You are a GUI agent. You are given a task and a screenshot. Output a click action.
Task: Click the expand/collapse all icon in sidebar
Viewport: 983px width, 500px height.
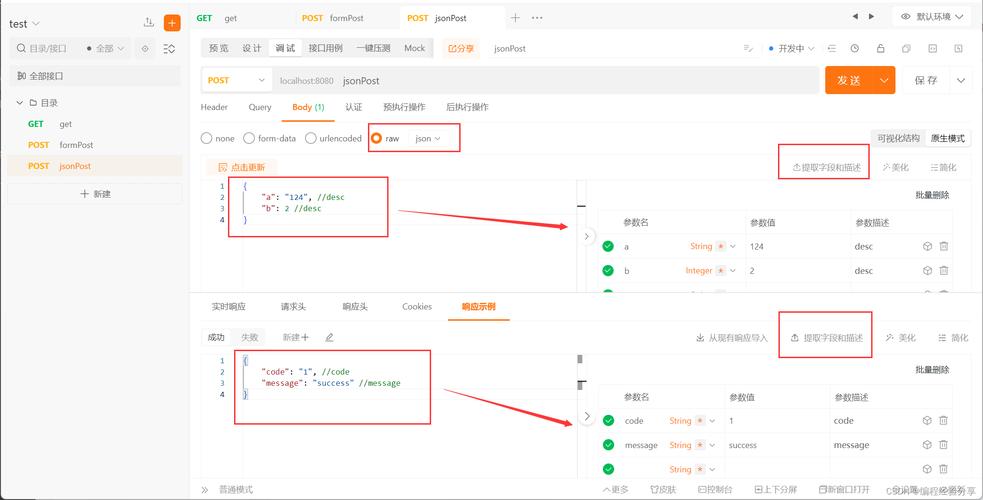pyautogui.click(x=169, y=48)
